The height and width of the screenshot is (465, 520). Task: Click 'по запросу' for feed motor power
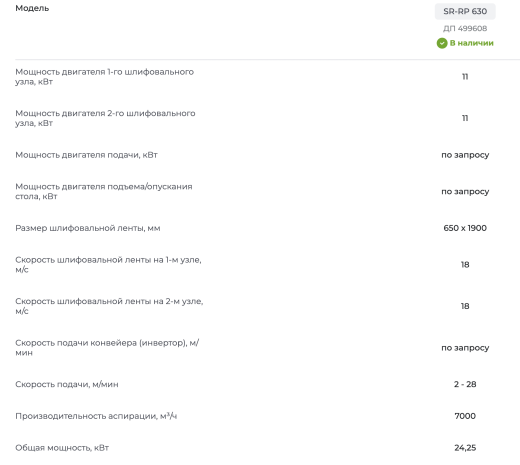(x=465, y=155)
